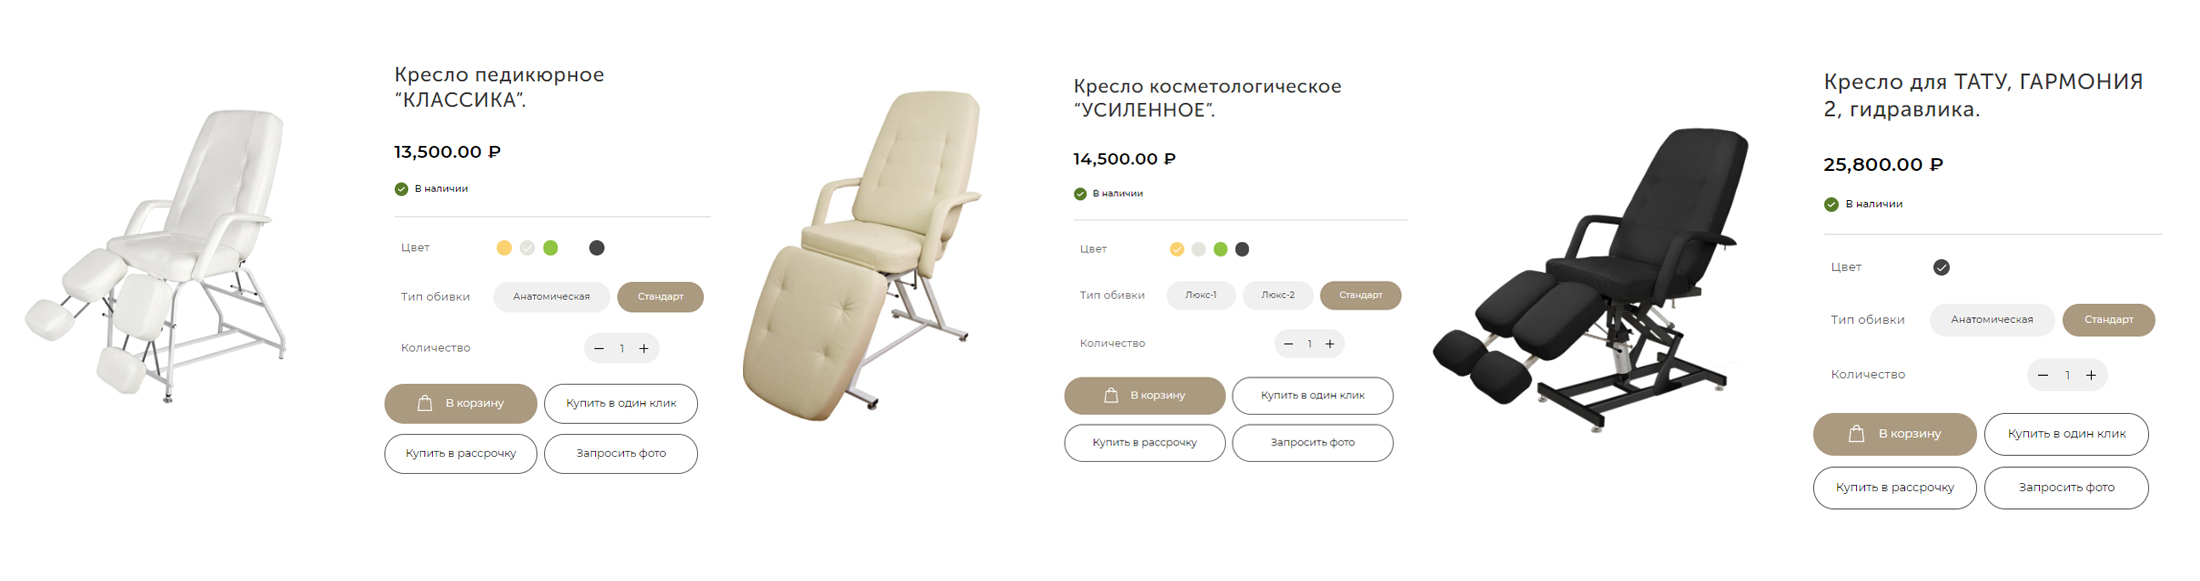Decrease quantity for the КЛАССИКА pedicure chair
Image resolution: width=2200 pixels, height=581 pixels.
[599, 348]
